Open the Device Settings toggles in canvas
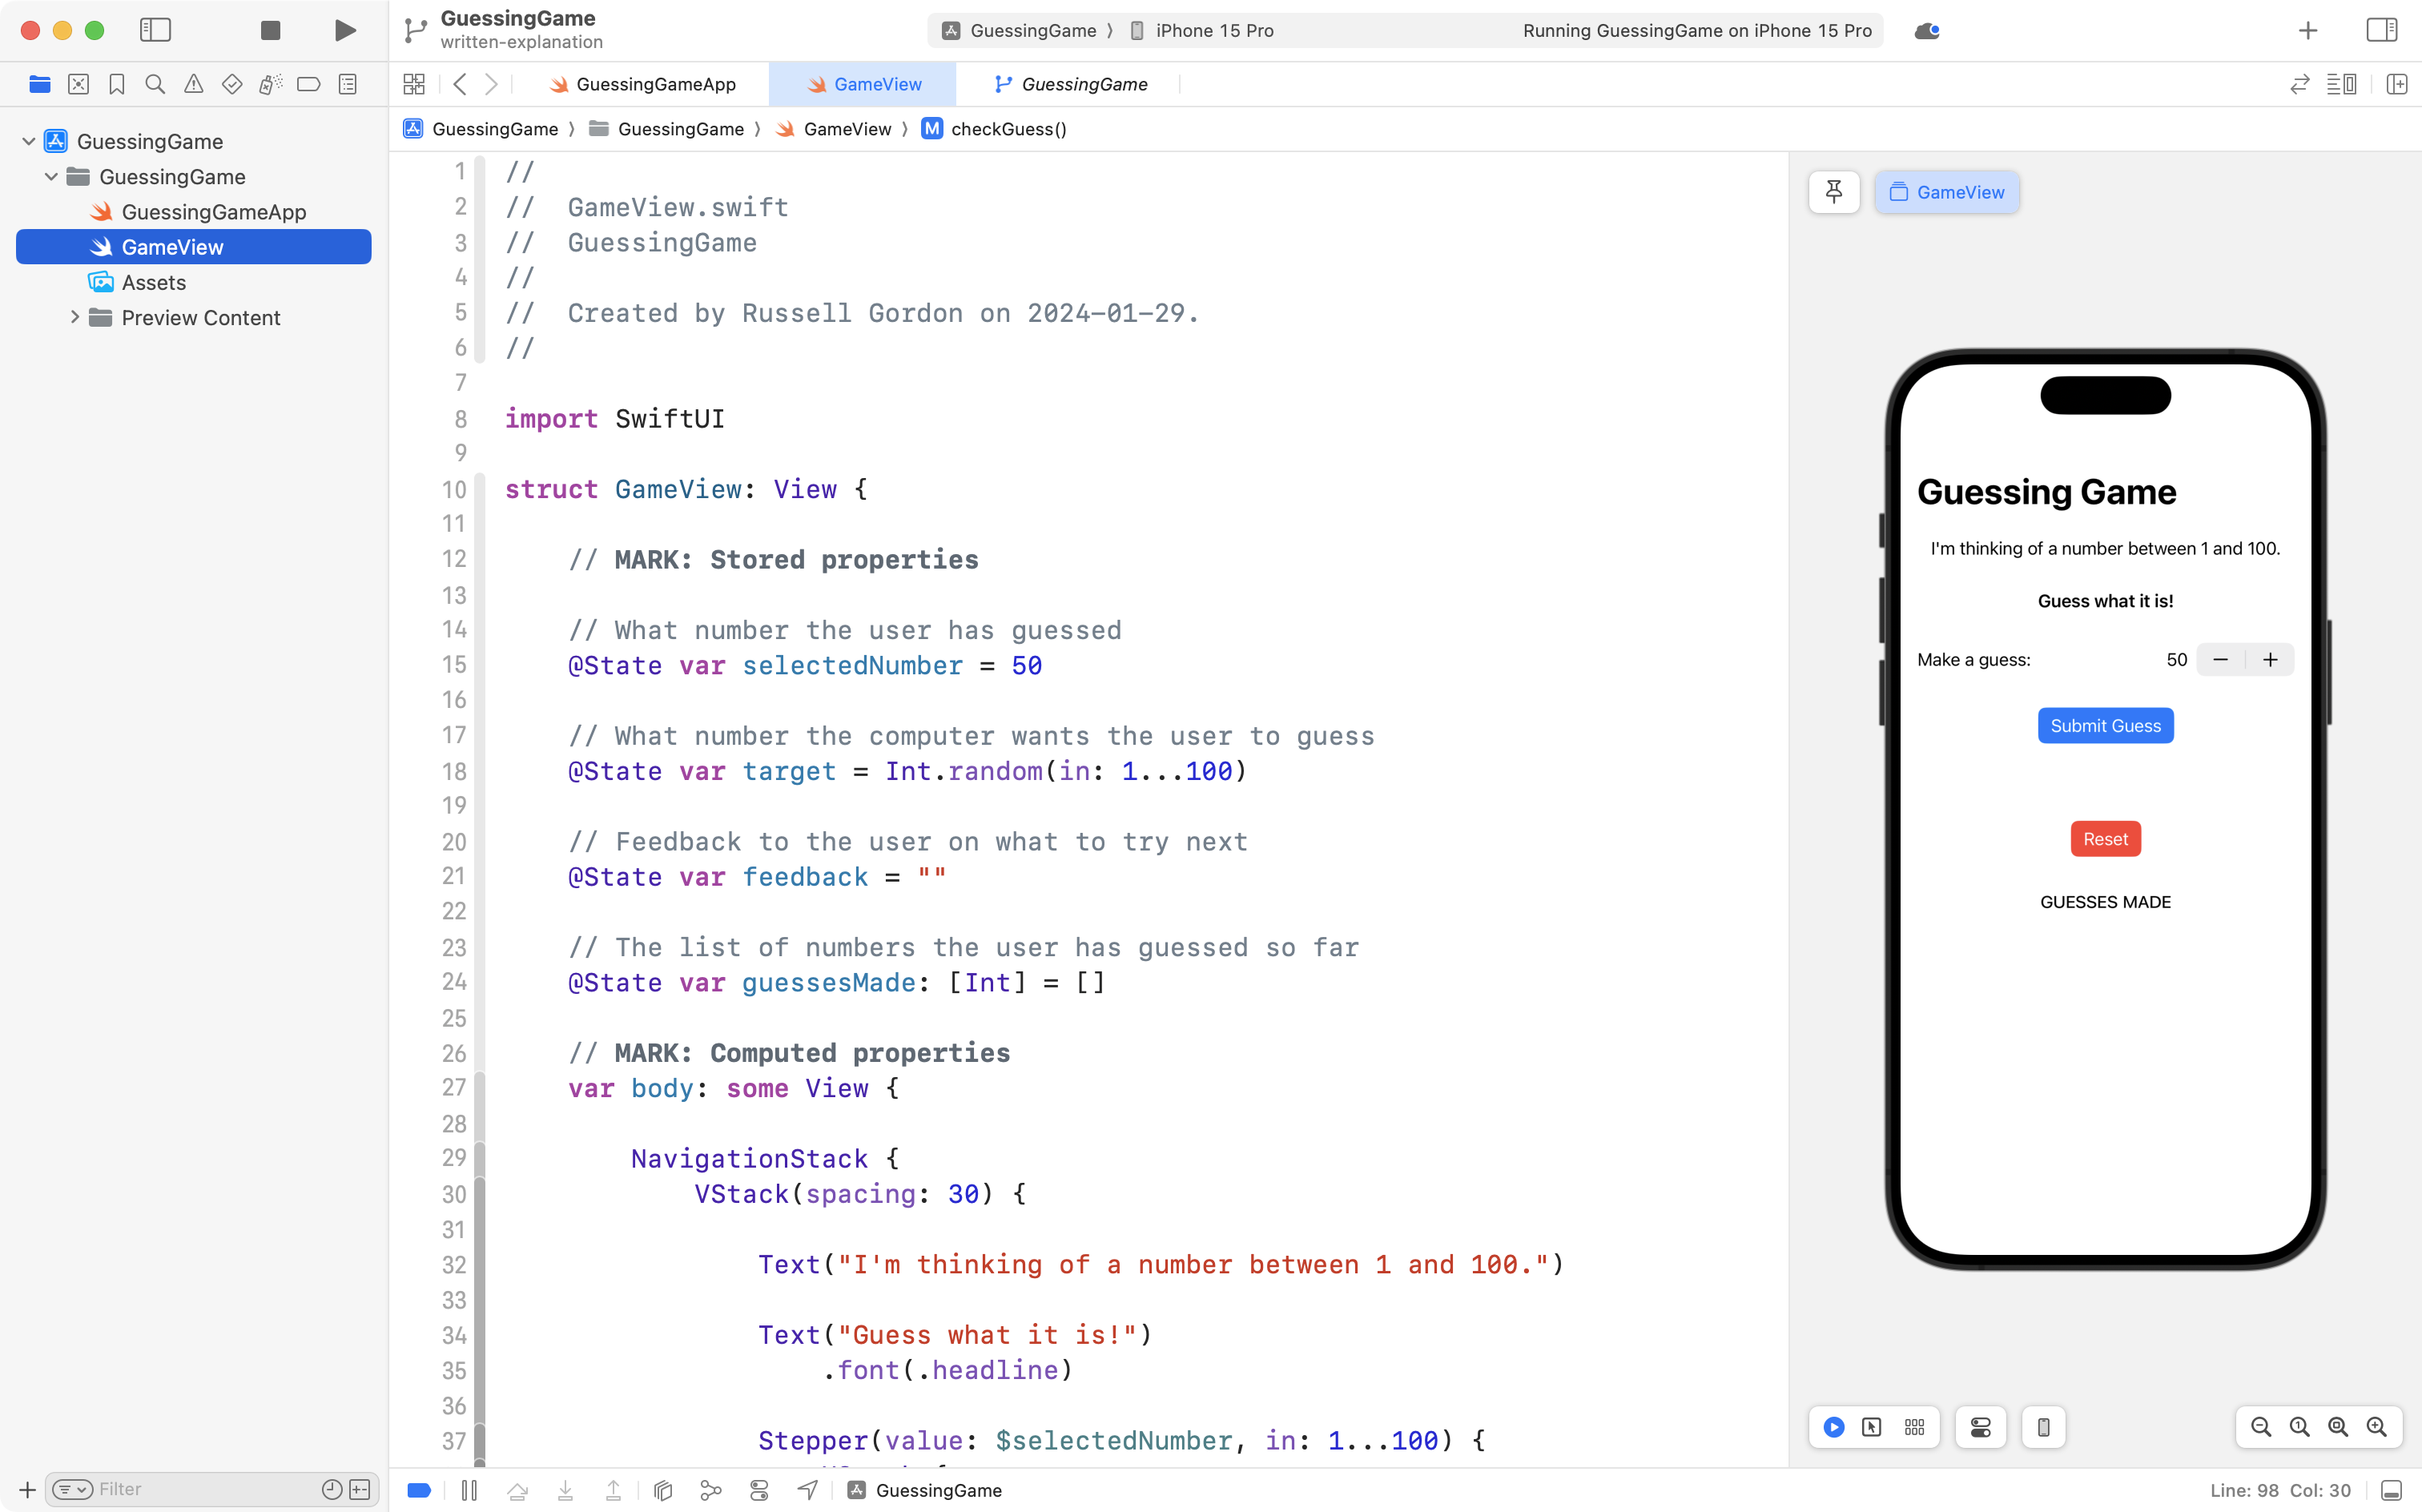 [x=1981, y=1427]
